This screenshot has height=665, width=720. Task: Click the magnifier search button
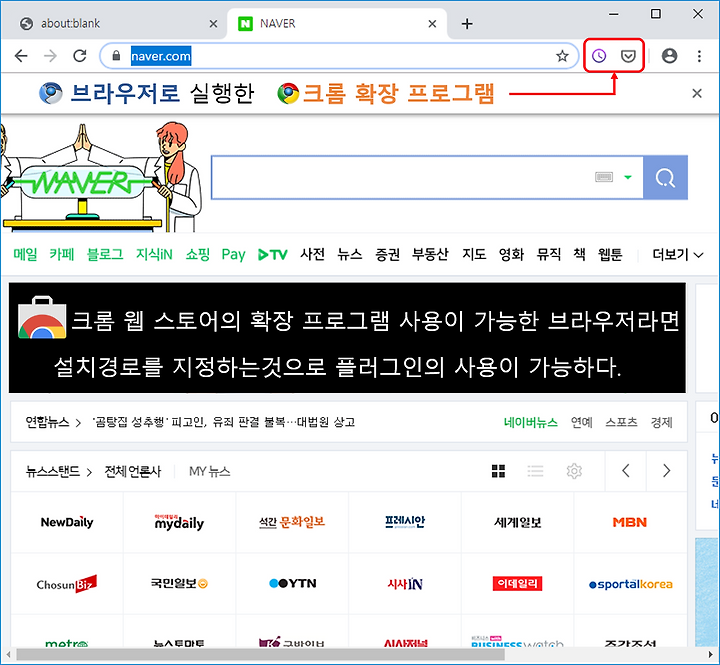pos(665,177)
